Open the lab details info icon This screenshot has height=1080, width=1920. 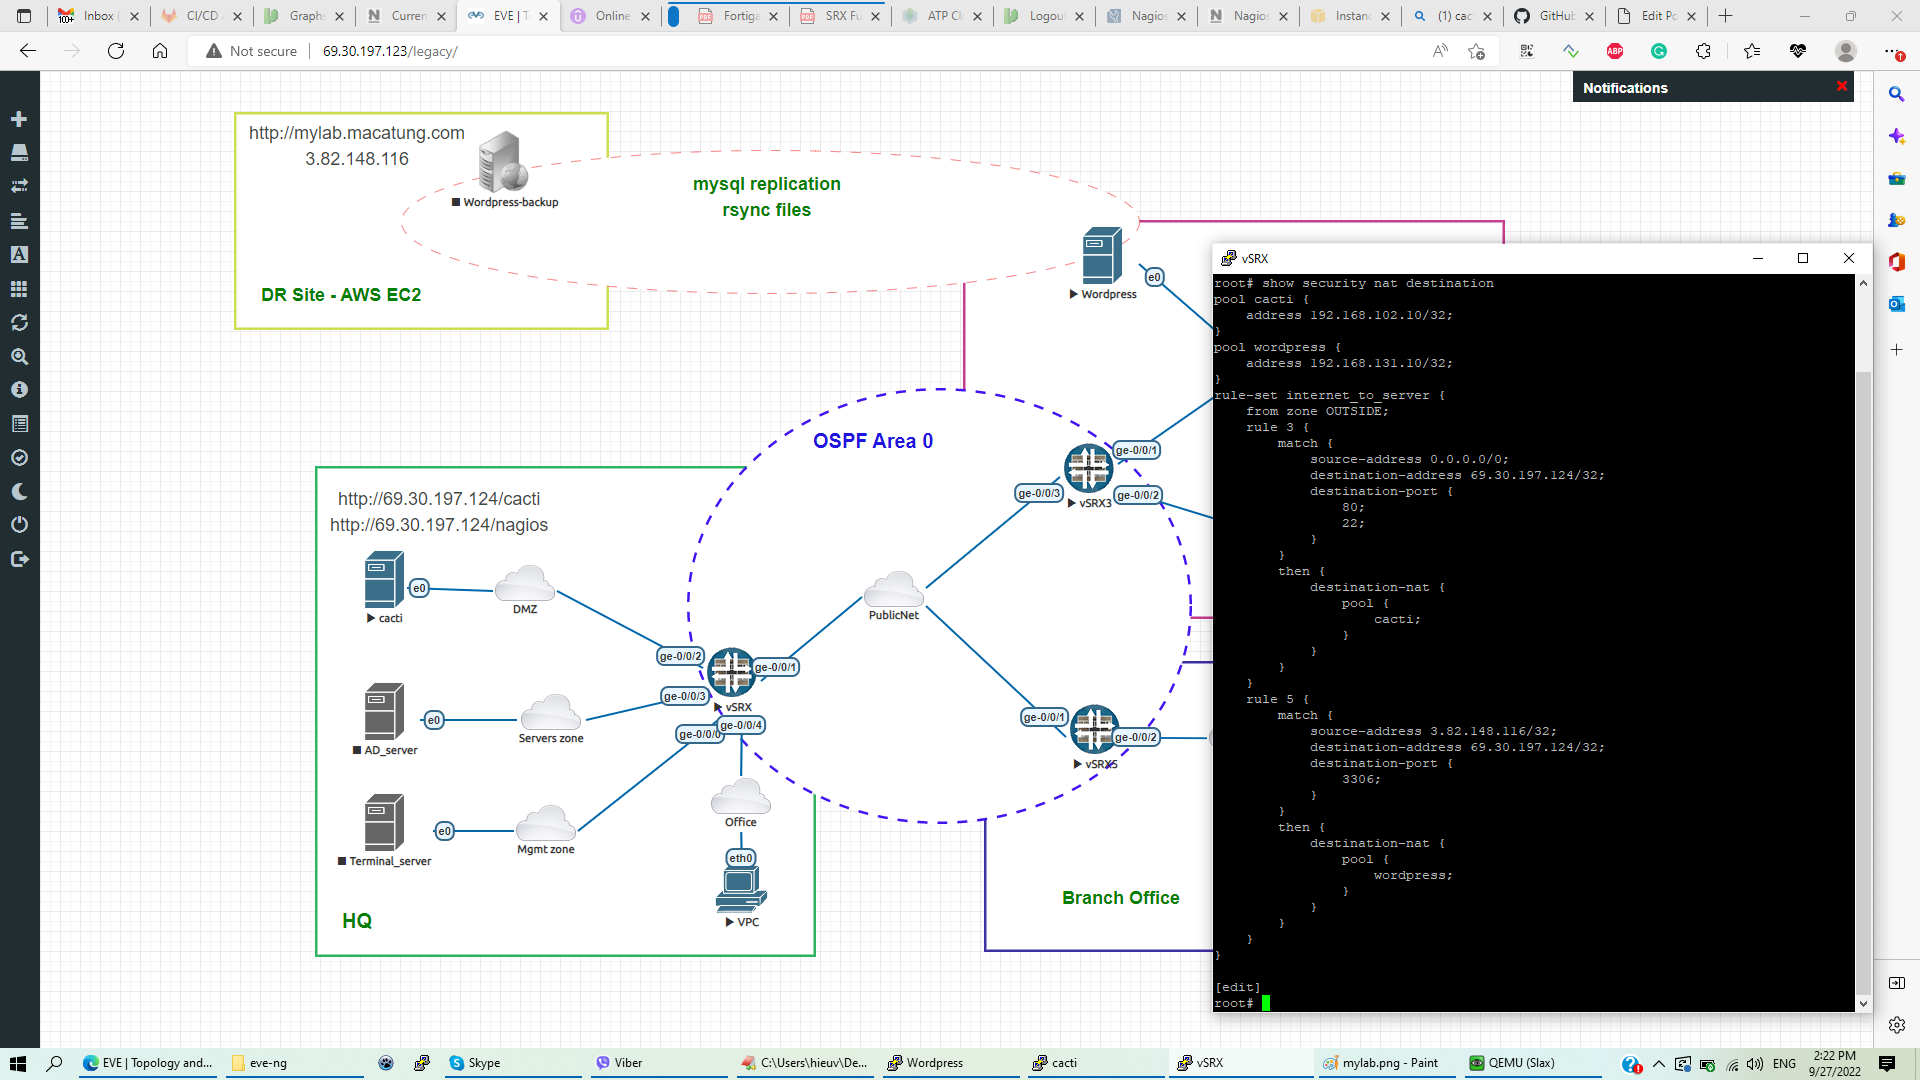pos(19,390)
